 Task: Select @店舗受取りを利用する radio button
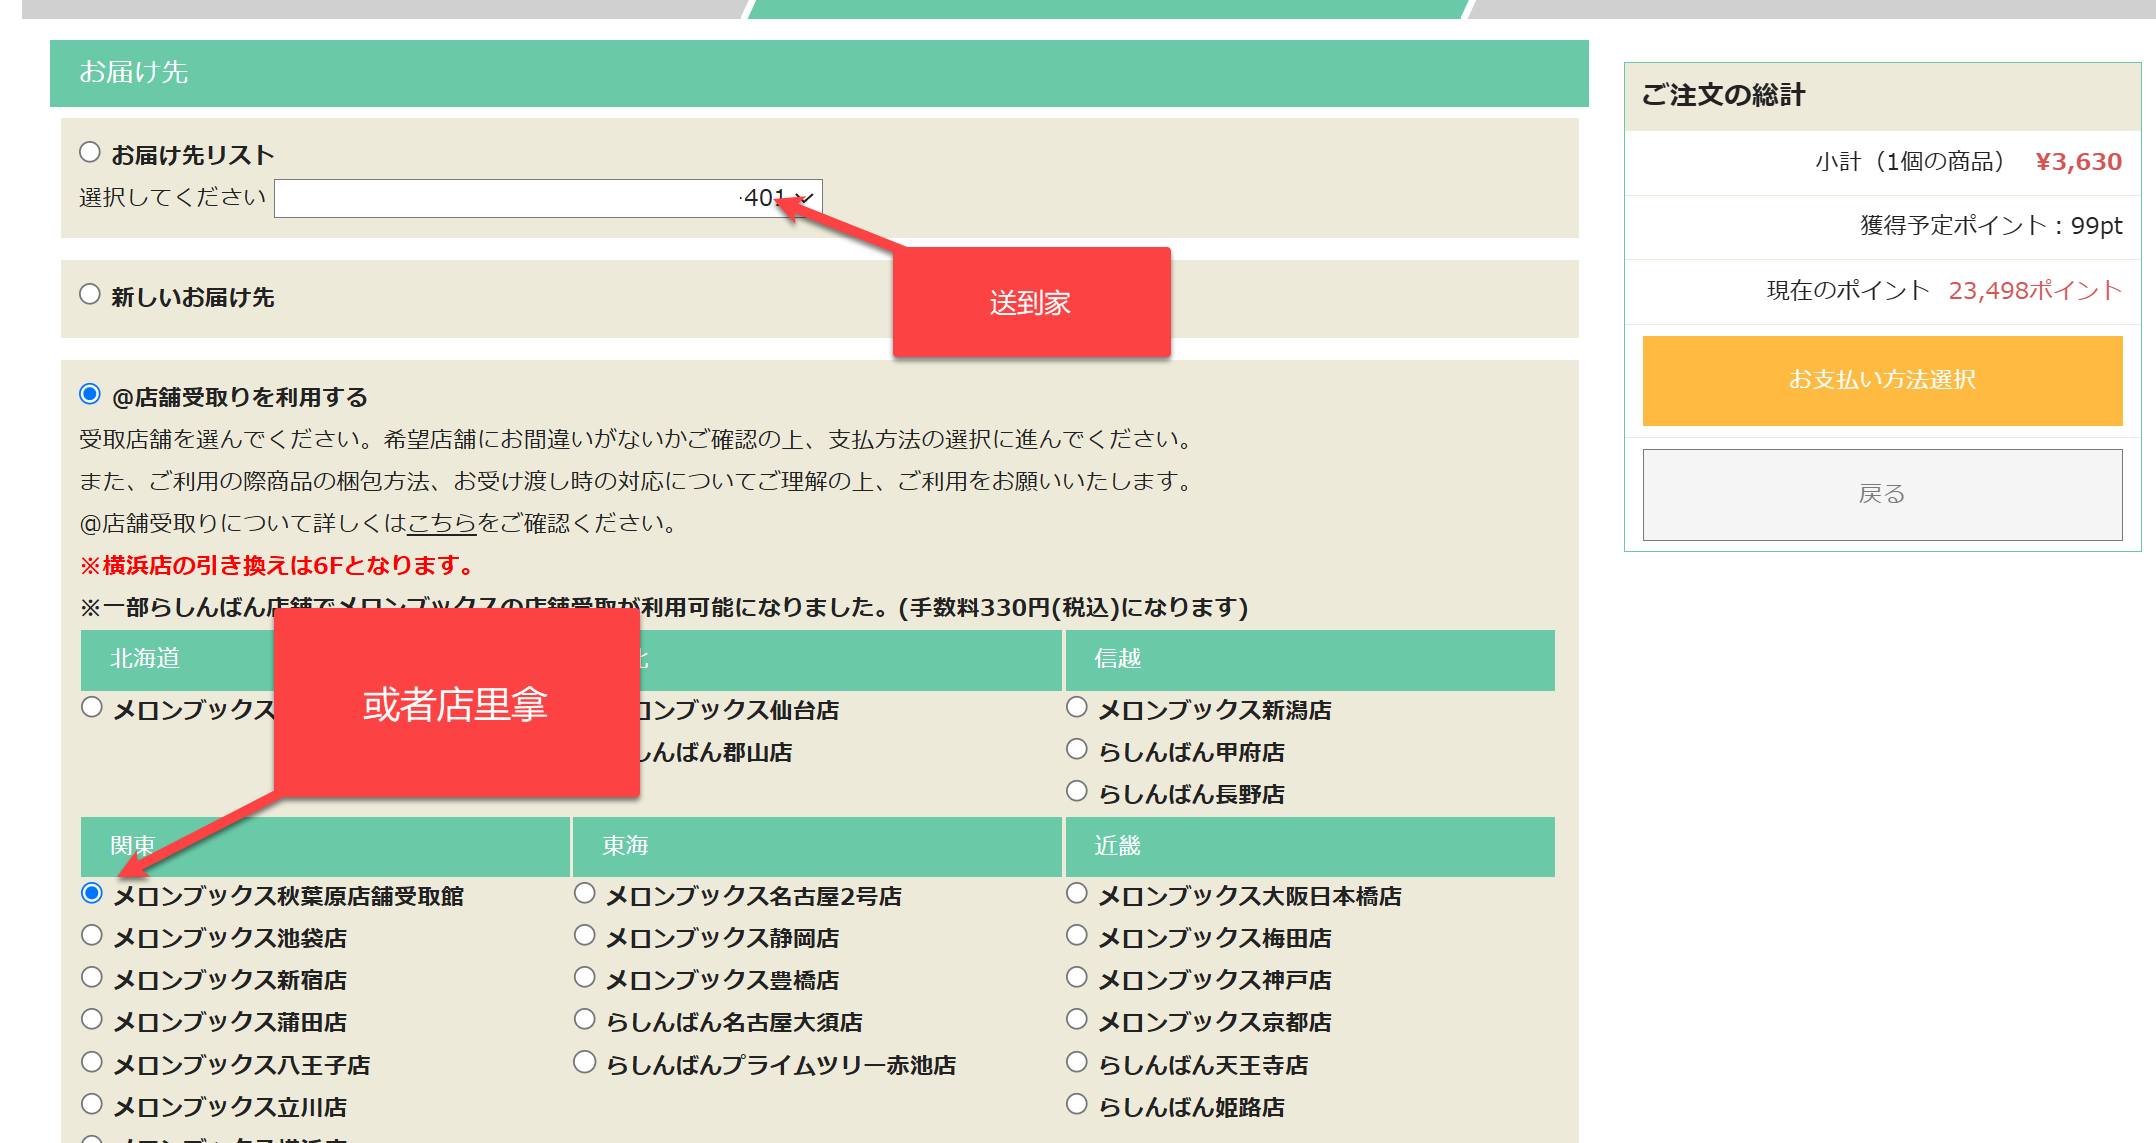click(90, 395)
